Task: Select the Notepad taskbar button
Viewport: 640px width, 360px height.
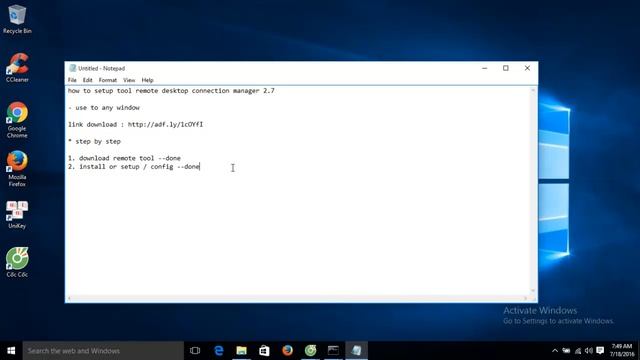Action: (356, 351)
